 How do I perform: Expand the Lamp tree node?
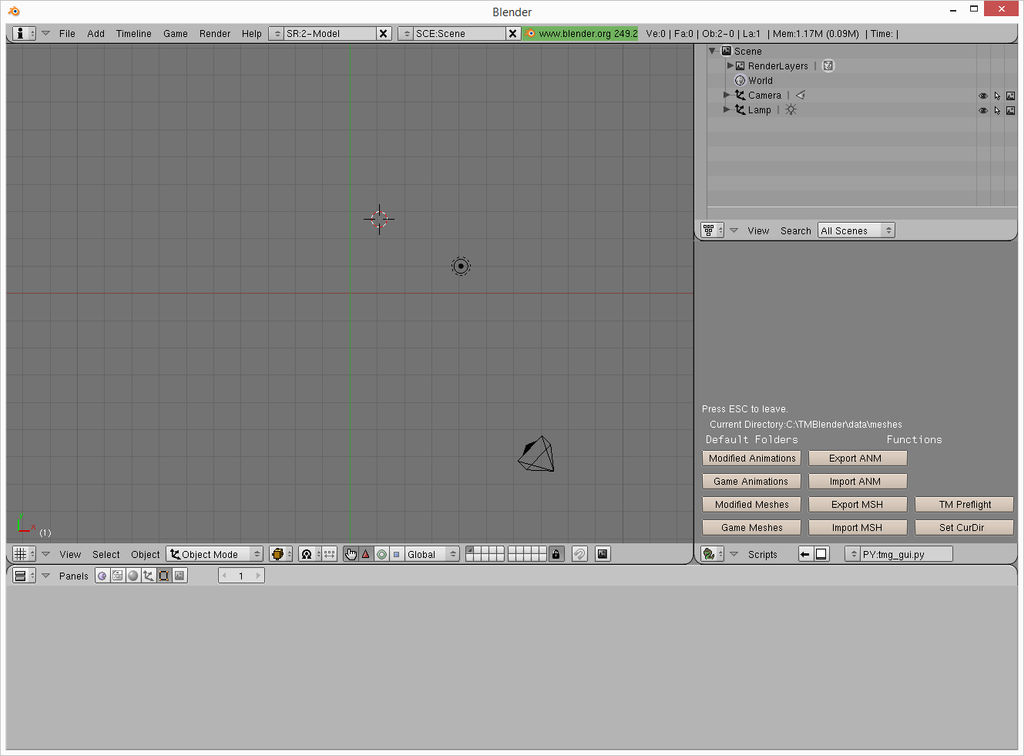[727, 110]
